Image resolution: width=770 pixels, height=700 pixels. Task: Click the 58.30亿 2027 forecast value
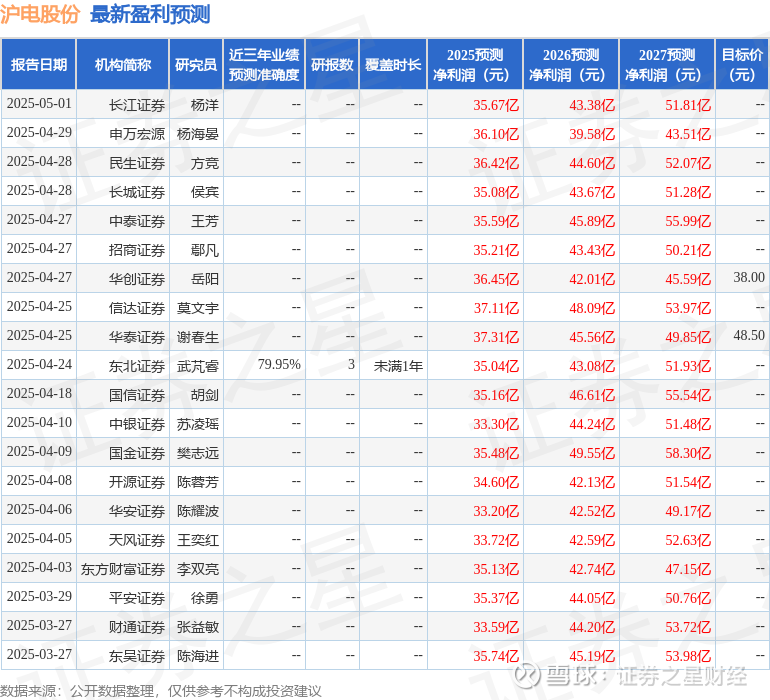pos(688,453)
